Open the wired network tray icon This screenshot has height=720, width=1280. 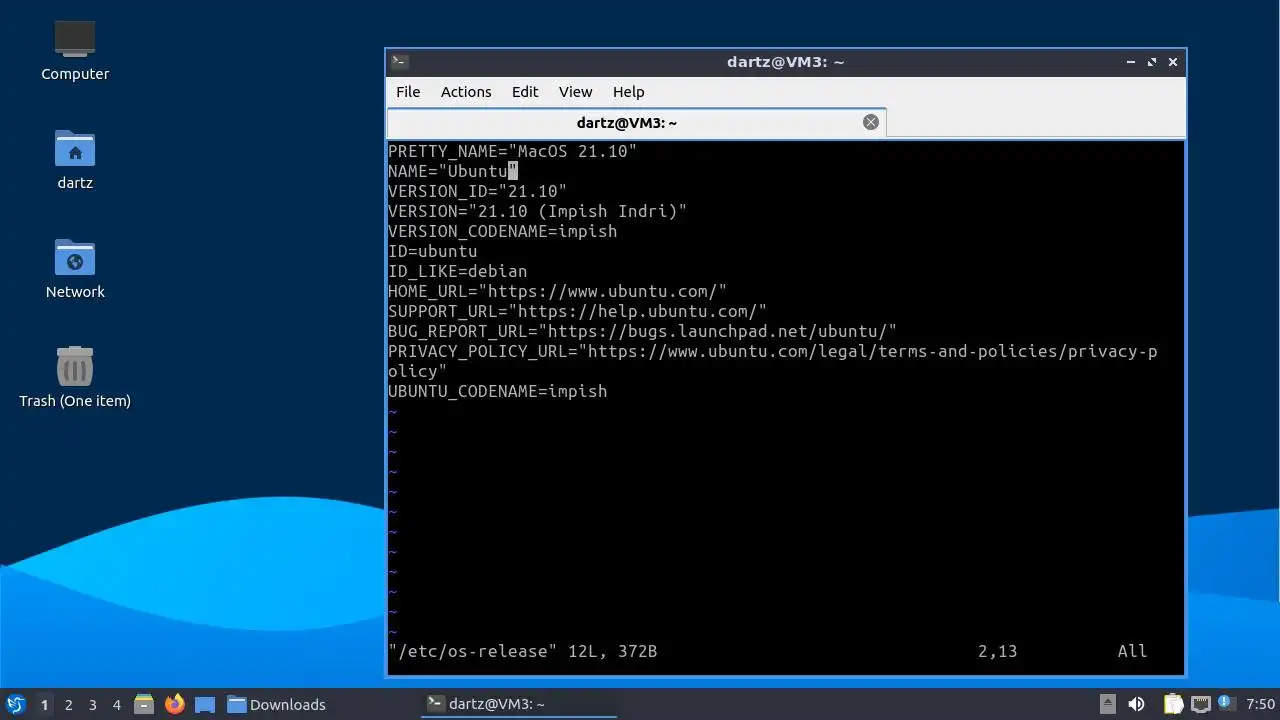click(1200, 704)
